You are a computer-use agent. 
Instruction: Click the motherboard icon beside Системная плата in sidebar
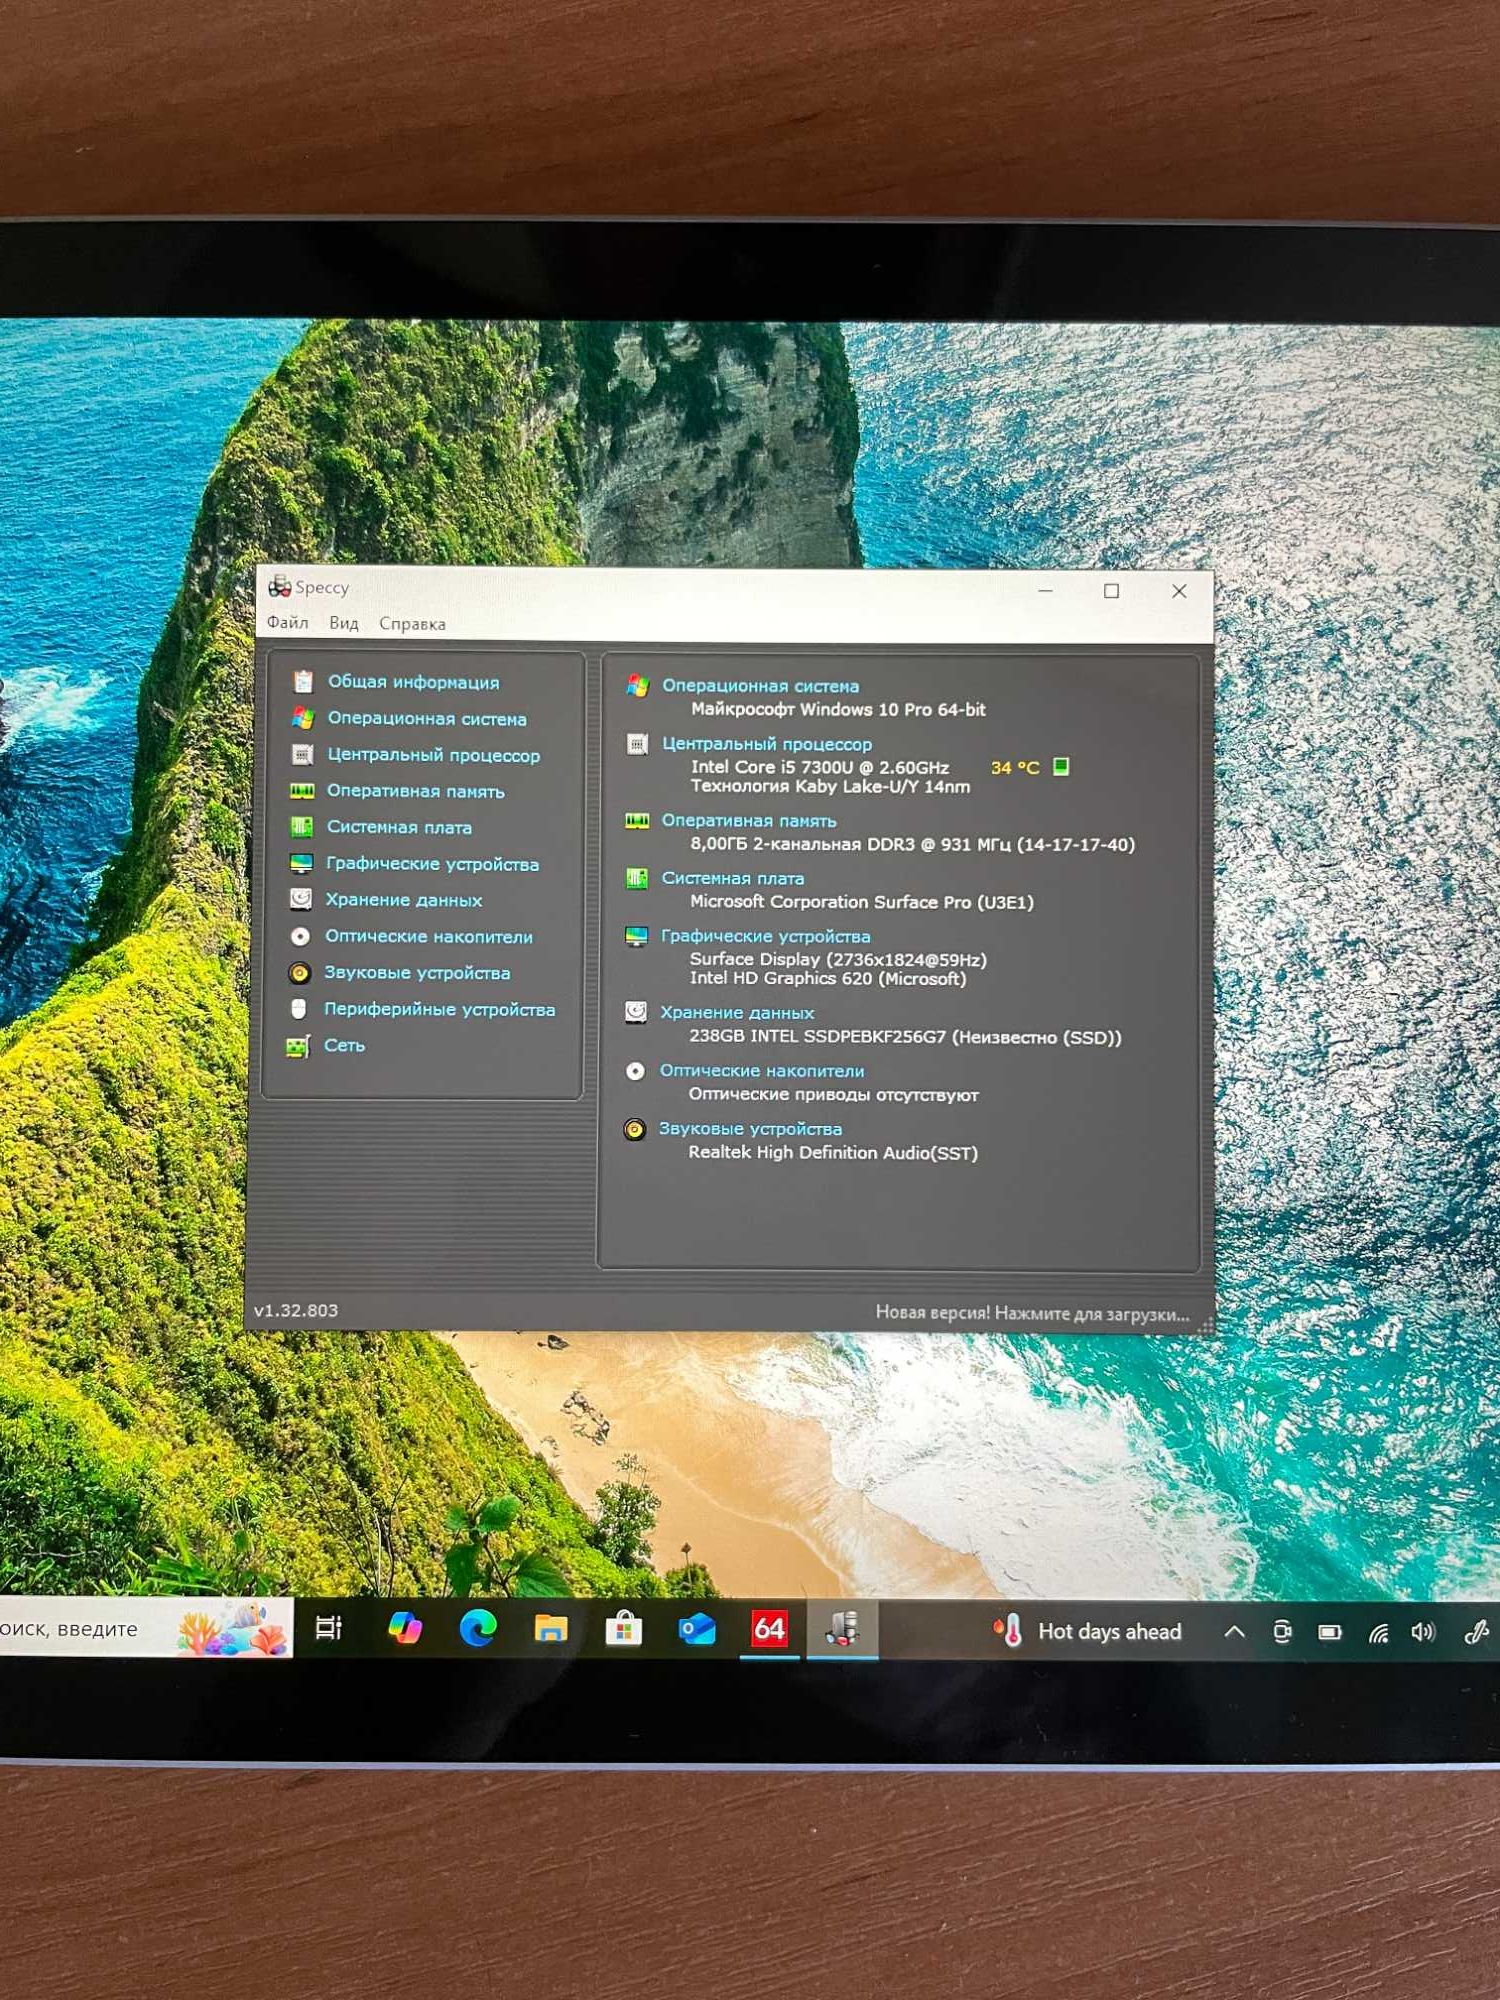(x=301, y=827)
